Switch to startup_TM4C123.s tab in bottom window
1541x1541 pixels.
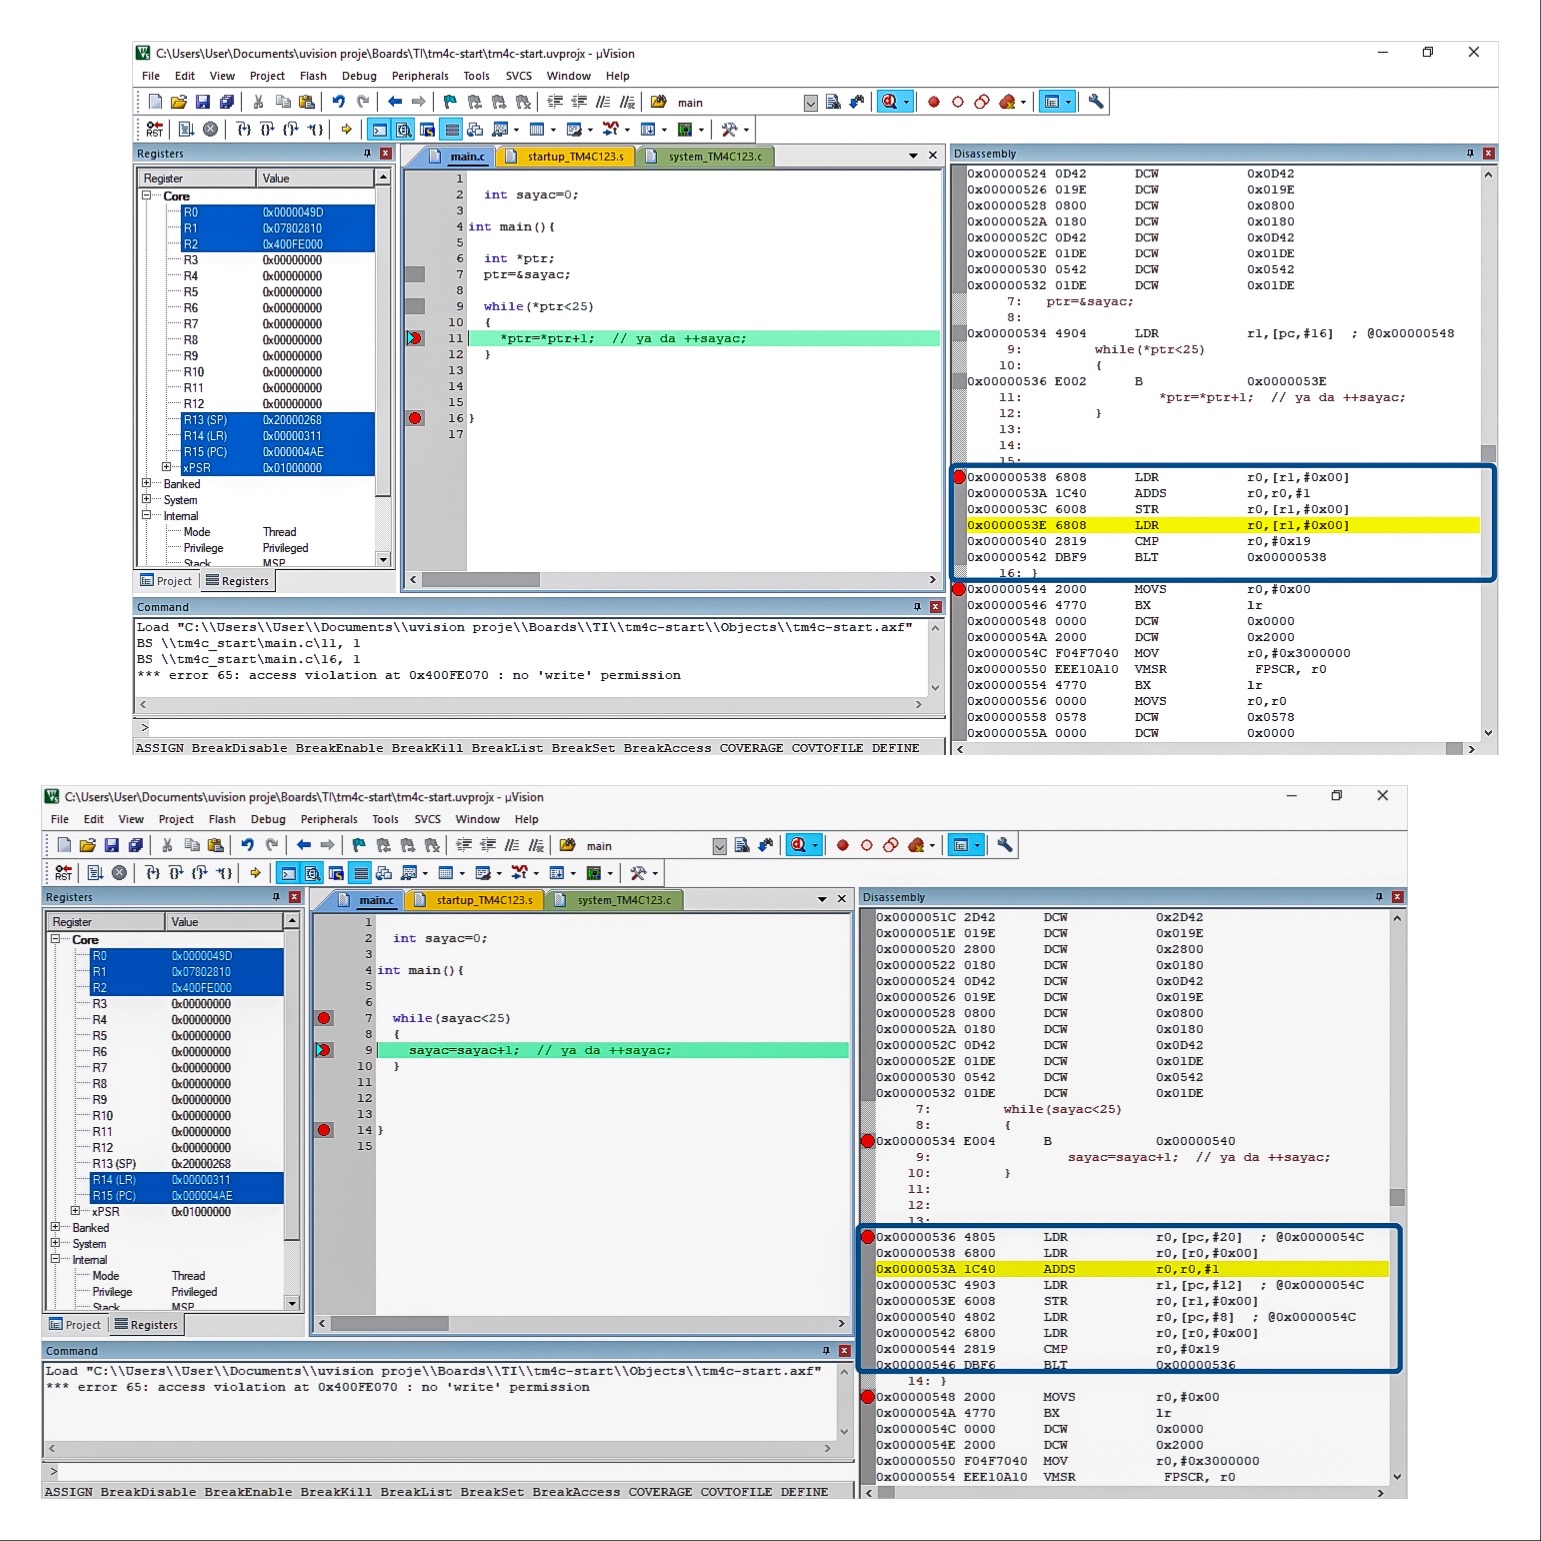click(x=484, y=900)
